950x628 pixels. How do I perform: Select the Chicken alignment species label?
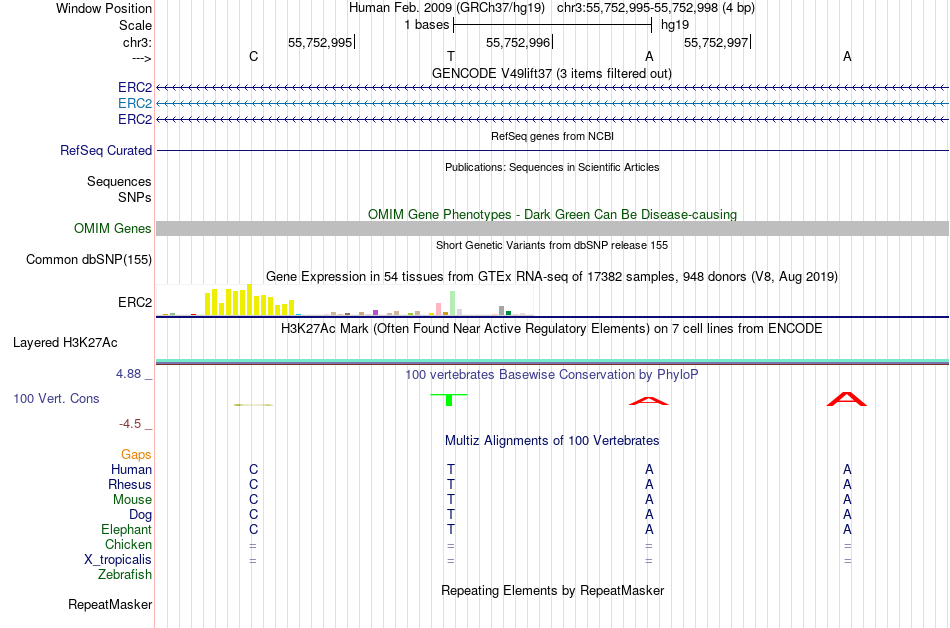(128, 544)
